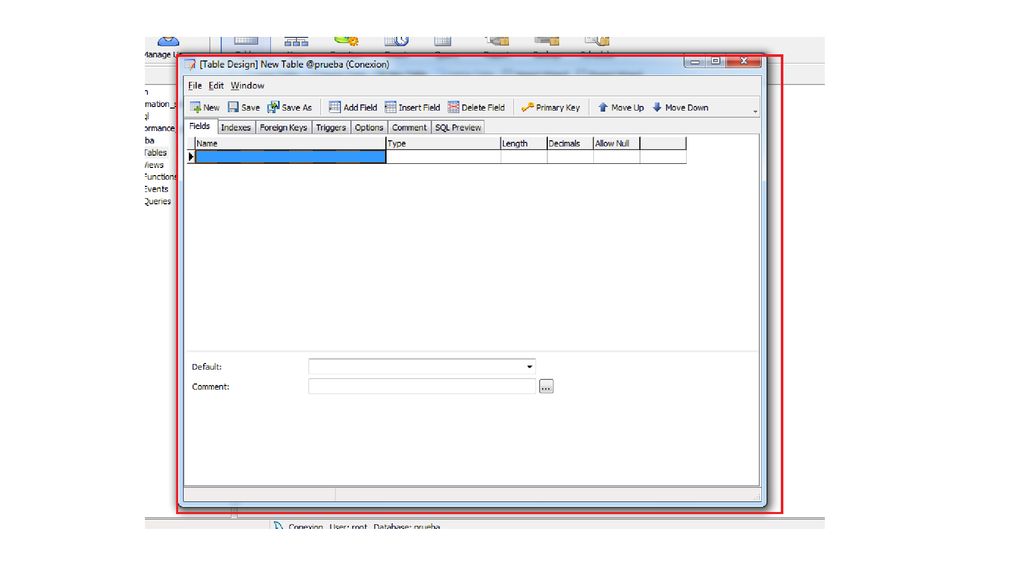This screenshot has height=576, width=1024.
Task: Move field up with arrow icon
Action: [x=603, y=107]
